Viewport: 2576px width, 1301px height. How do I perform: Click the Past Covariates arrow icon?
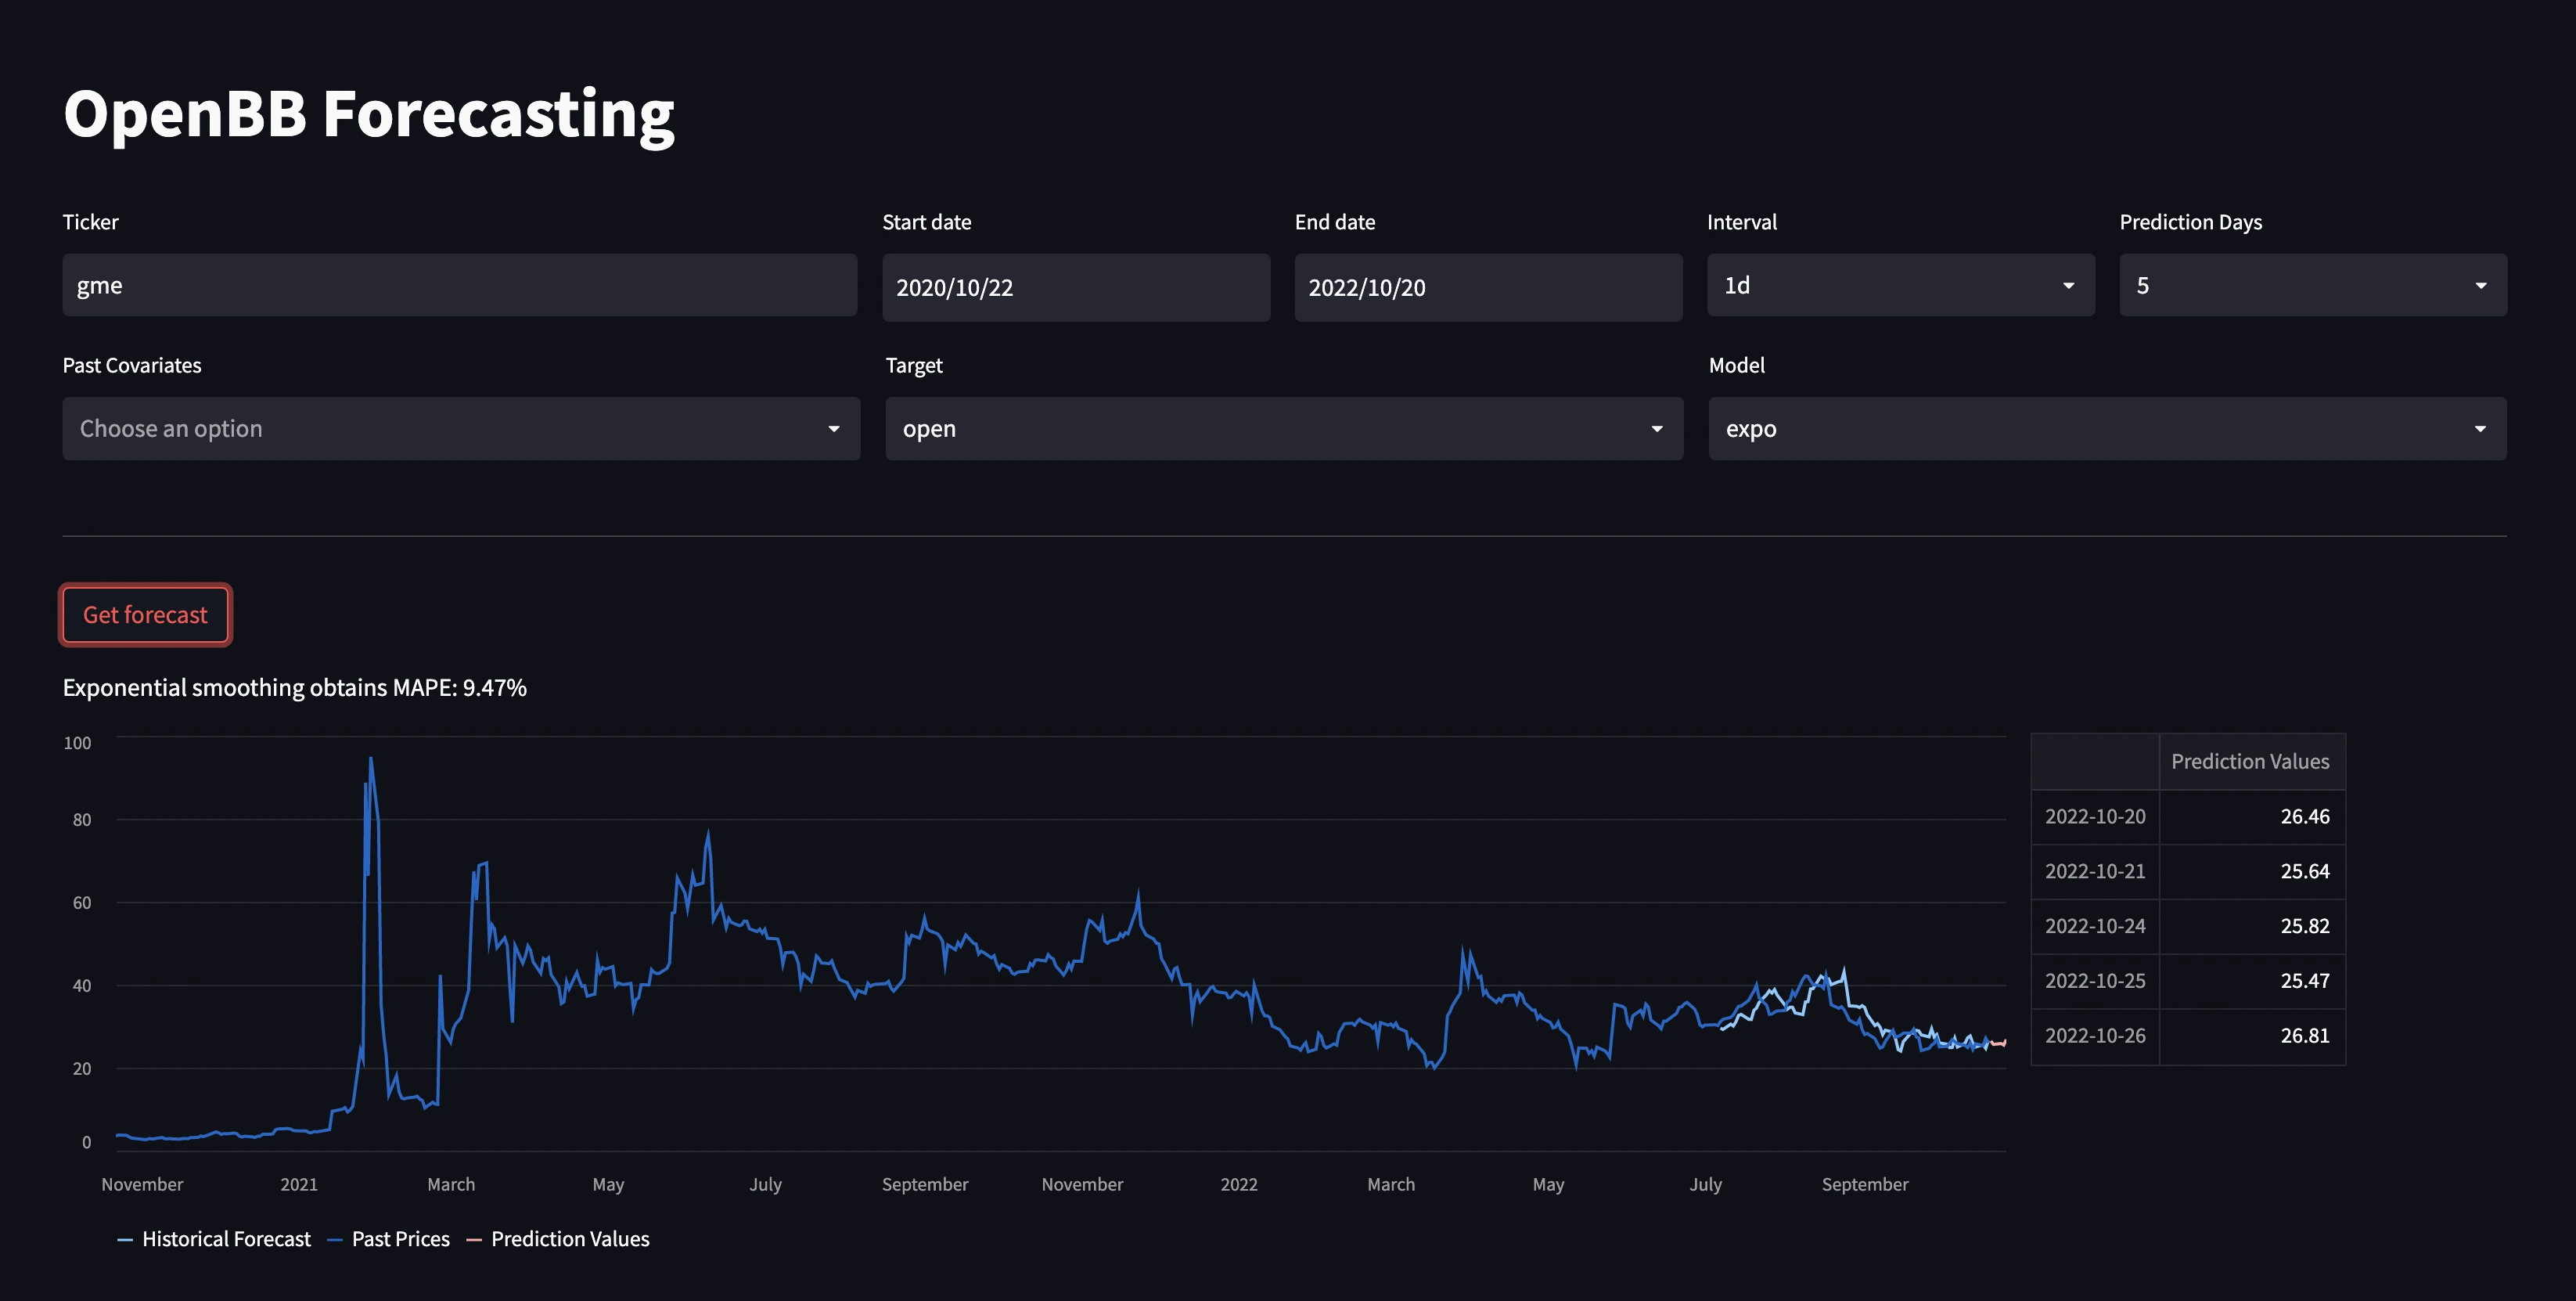tap(833, 429)
